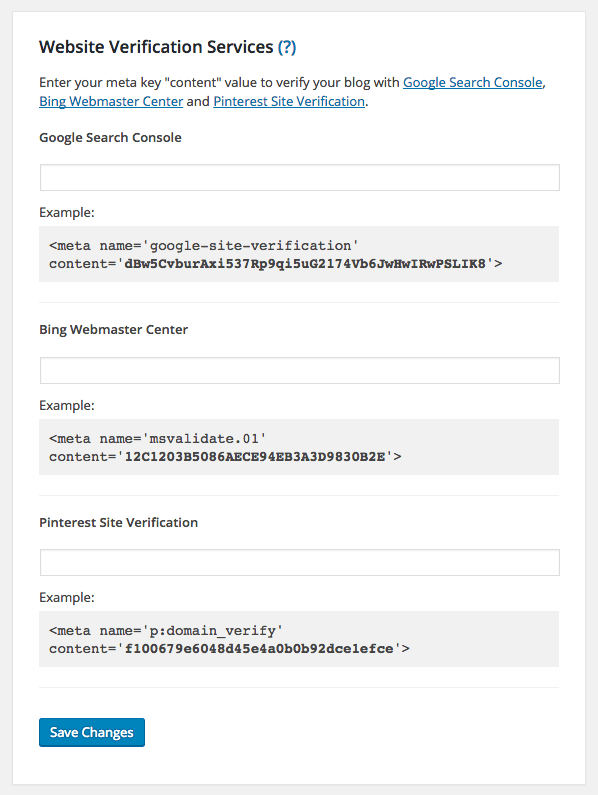Click the Bing Webmaster Center field label
The height and width of the screenshot is (795, 598).
tap(114, 330)
